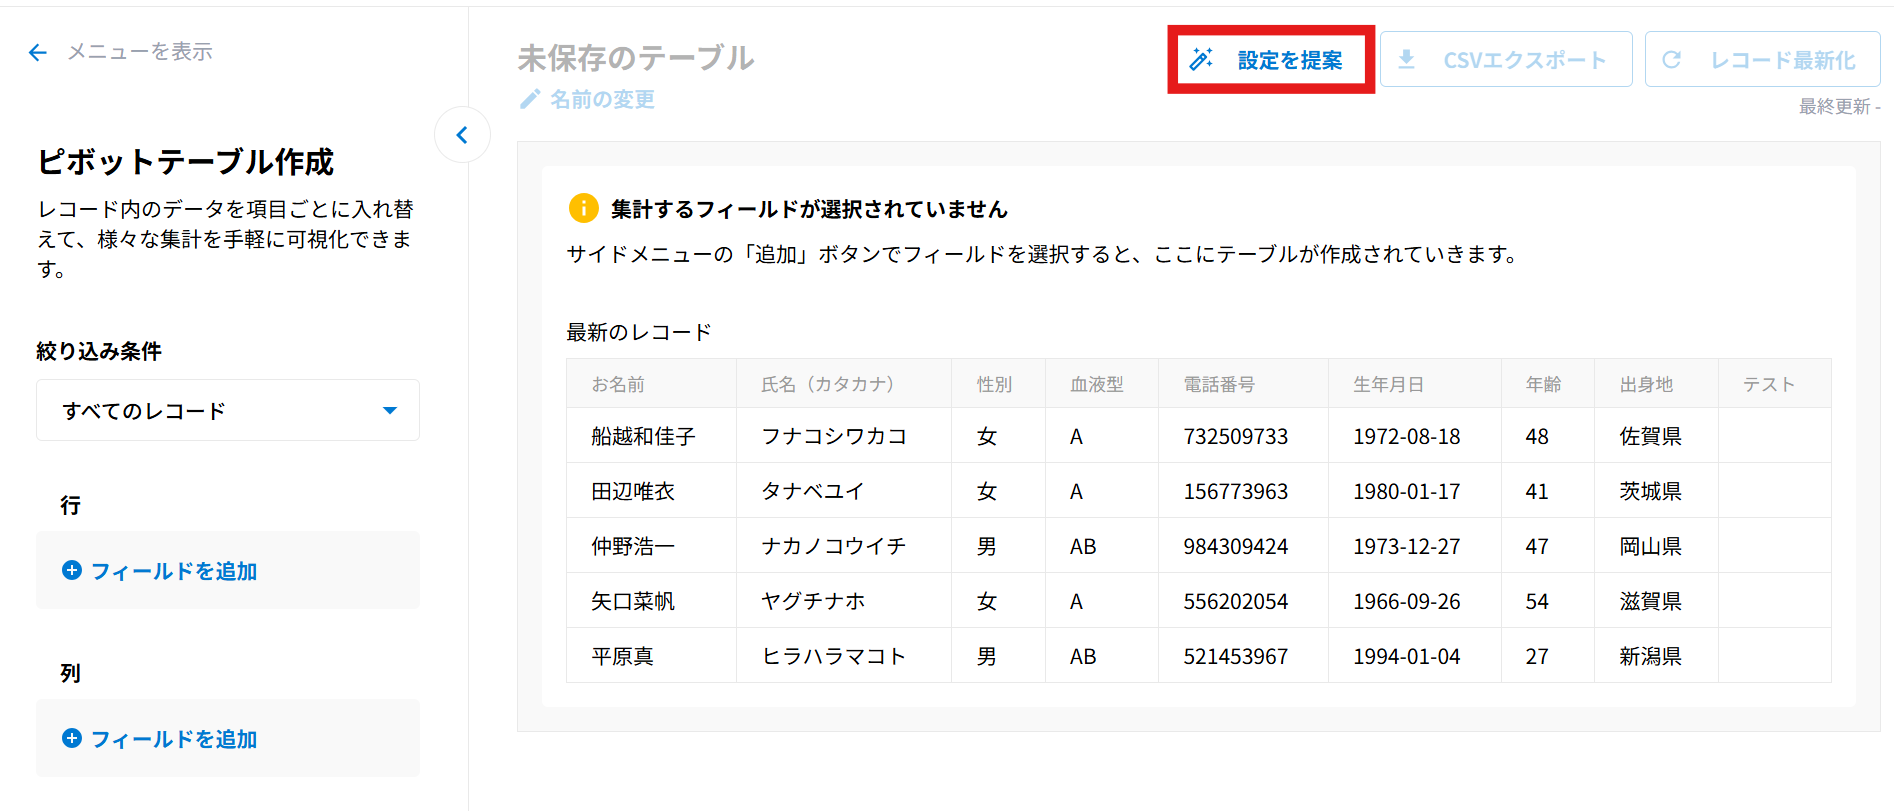Click the 岡山県 cell in table
This screenshot has height=811, width=1894.
tap(1650, 546)
